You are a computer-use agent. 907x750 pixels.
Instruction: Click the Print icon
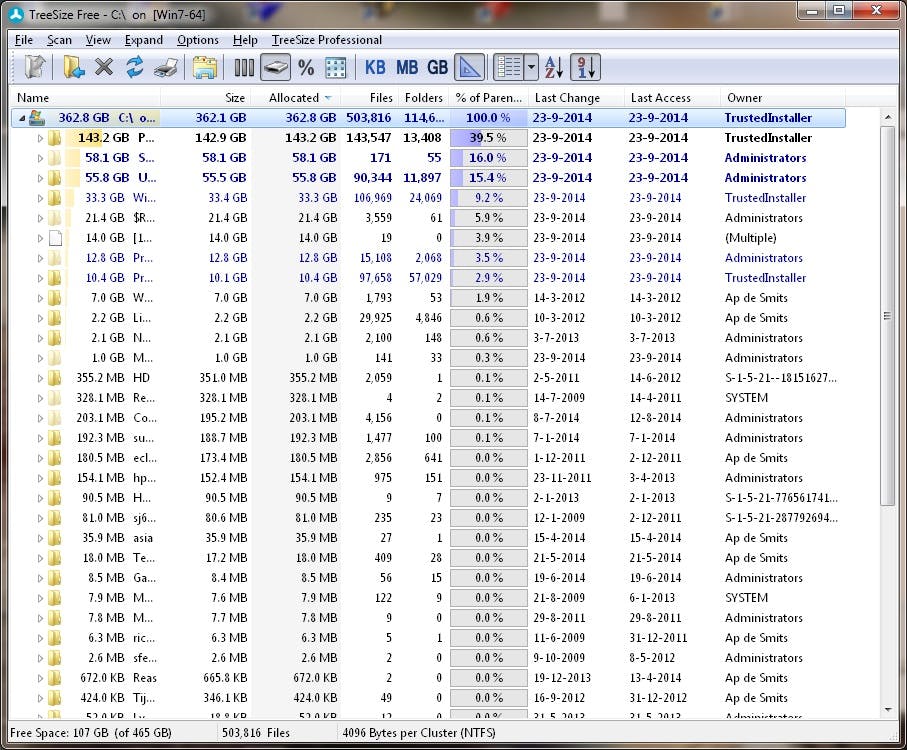click(x=167, y=67)
